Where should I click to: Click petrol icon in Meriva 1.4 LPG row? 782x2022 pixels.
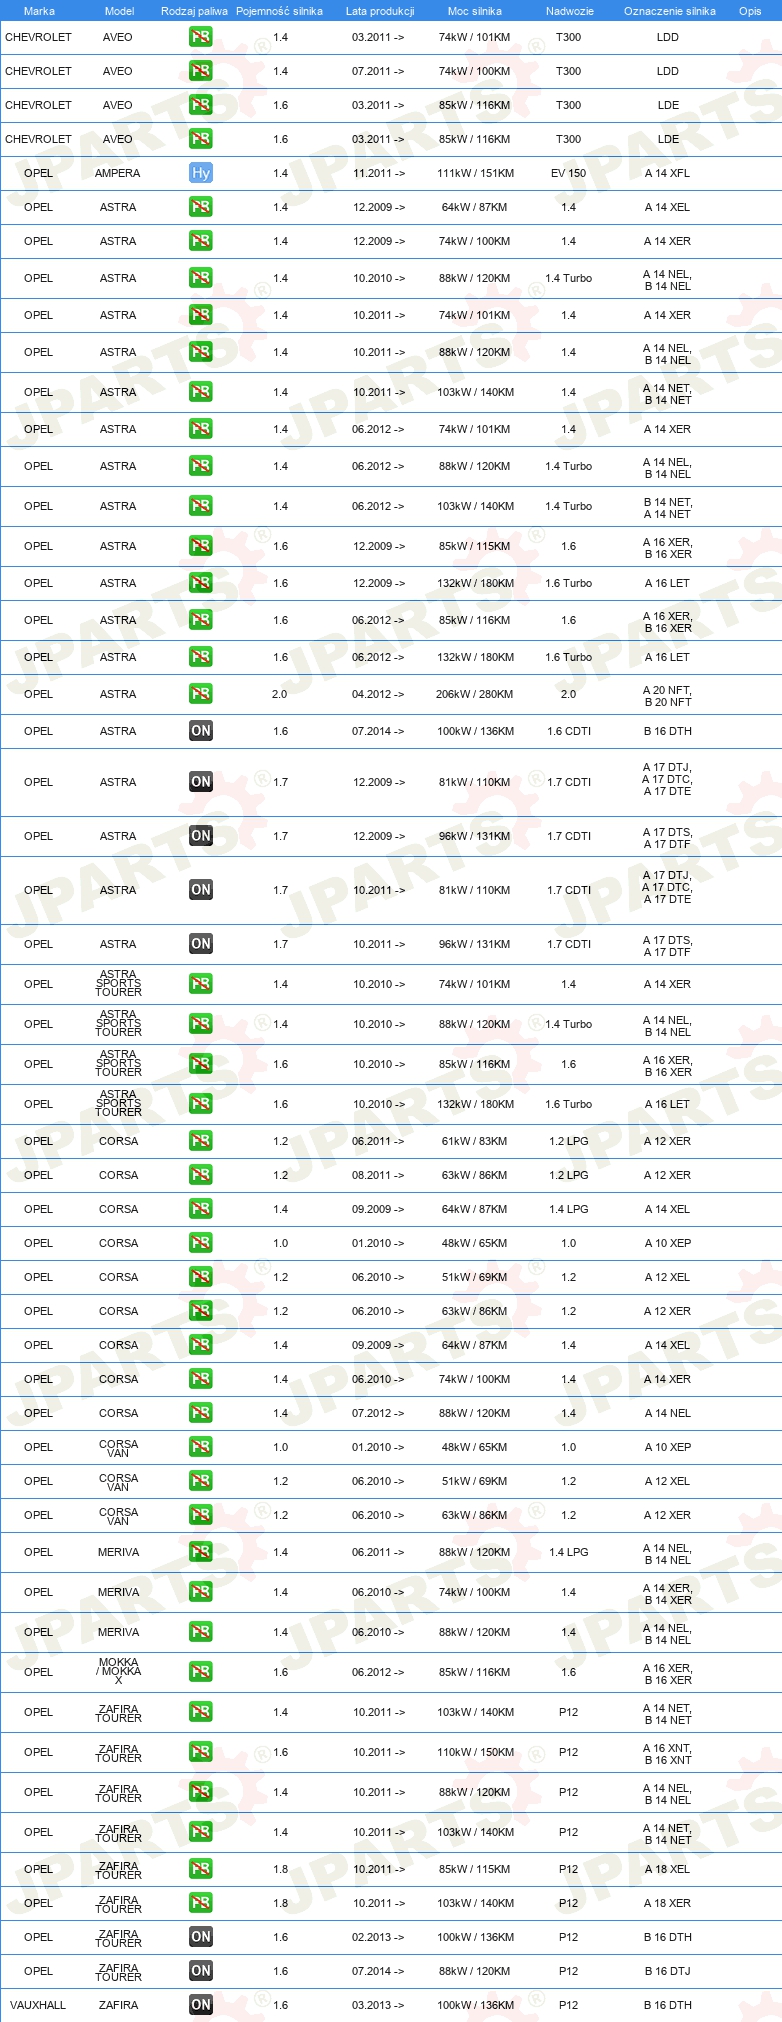(200, 1552)
